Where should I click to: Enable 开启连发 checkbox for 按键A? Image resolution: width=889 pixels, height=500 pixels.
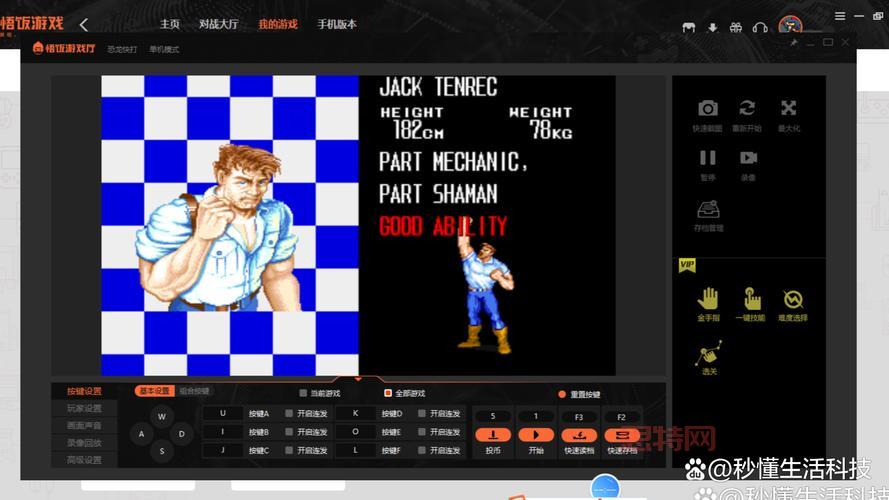point(289,413)
